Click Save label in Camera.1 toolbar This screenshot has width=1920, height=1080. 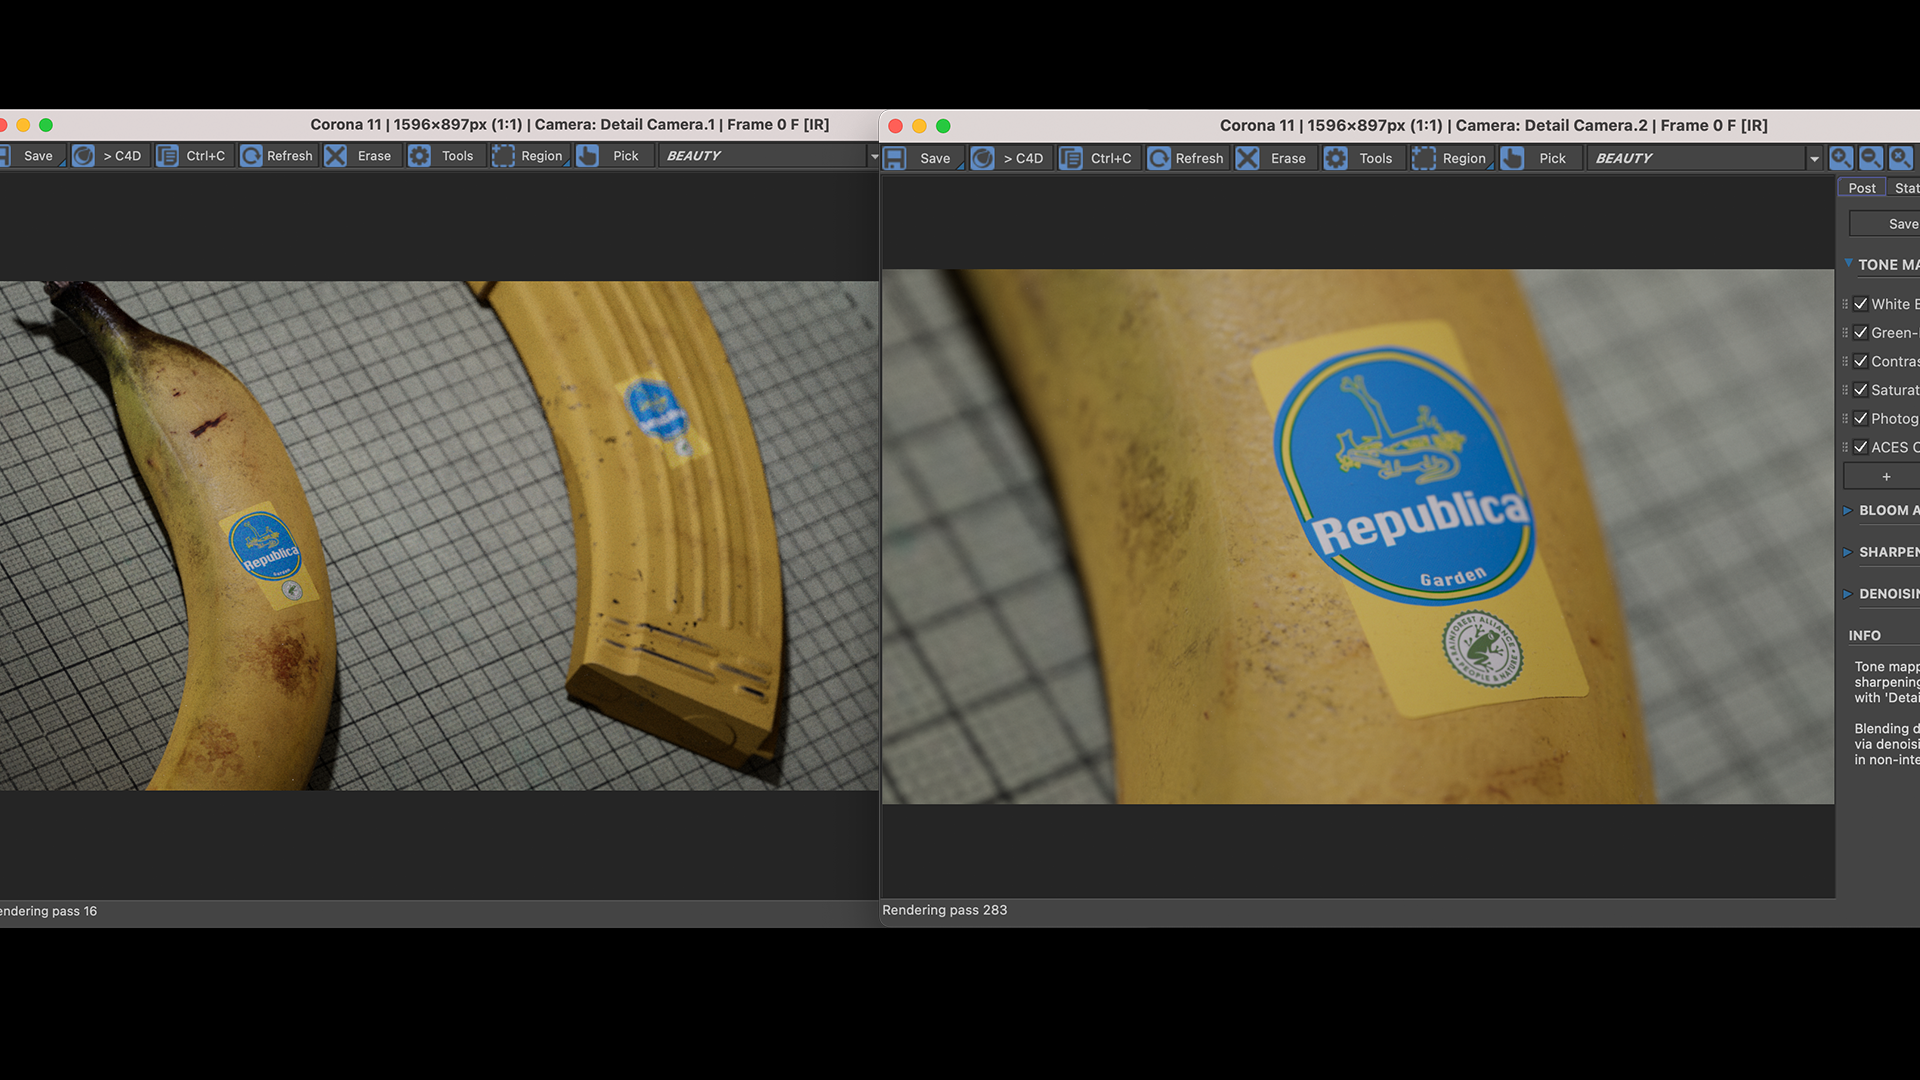[38, 156]
